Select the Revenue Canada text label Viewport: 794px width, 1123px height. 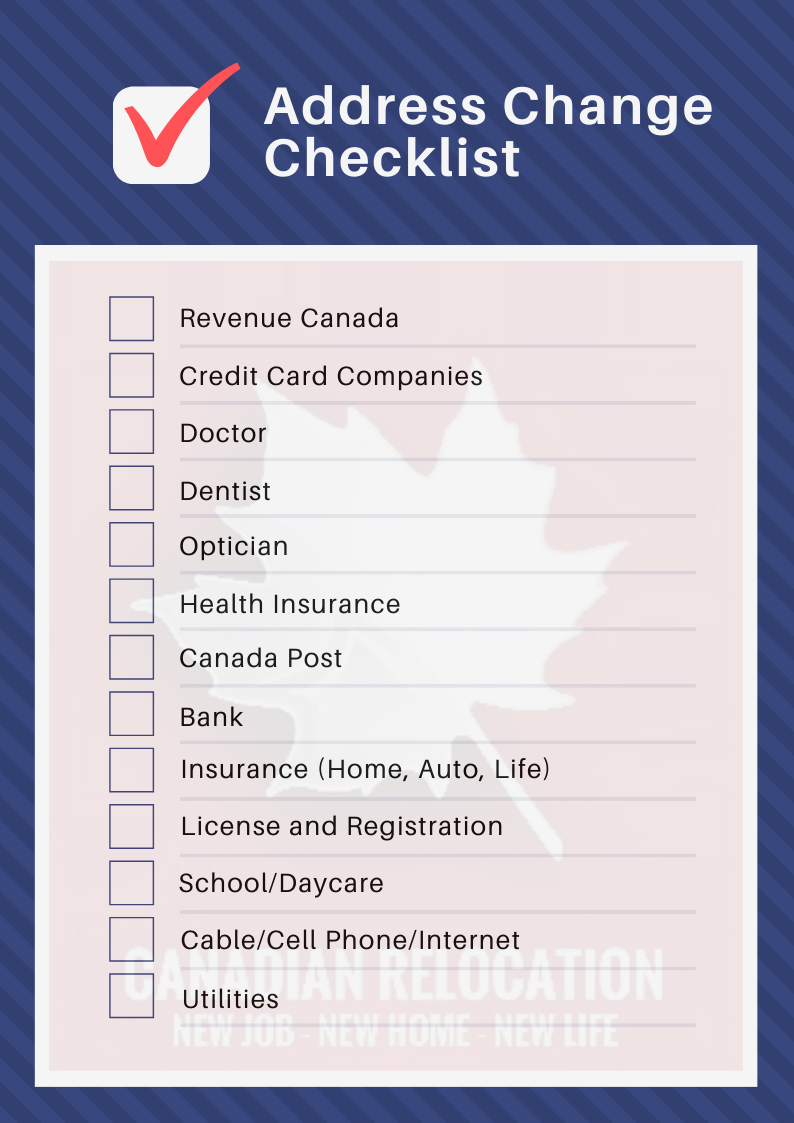click(x=289, y=319)
